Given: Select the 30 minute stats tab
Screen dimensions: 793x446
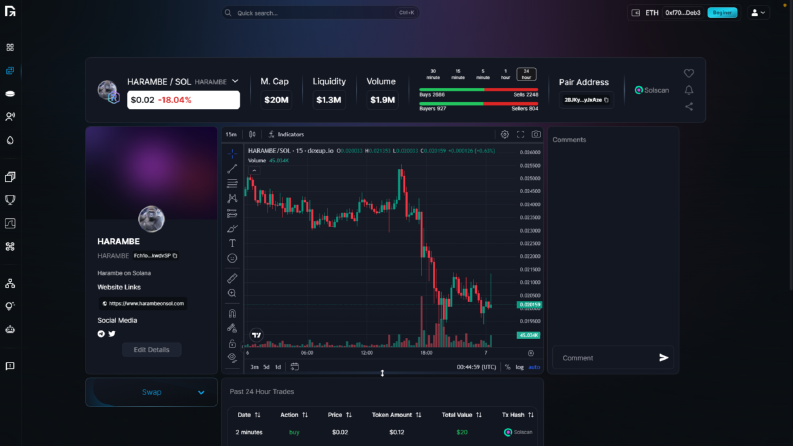Looking at the screenshot, I should (x=433, y=74).
